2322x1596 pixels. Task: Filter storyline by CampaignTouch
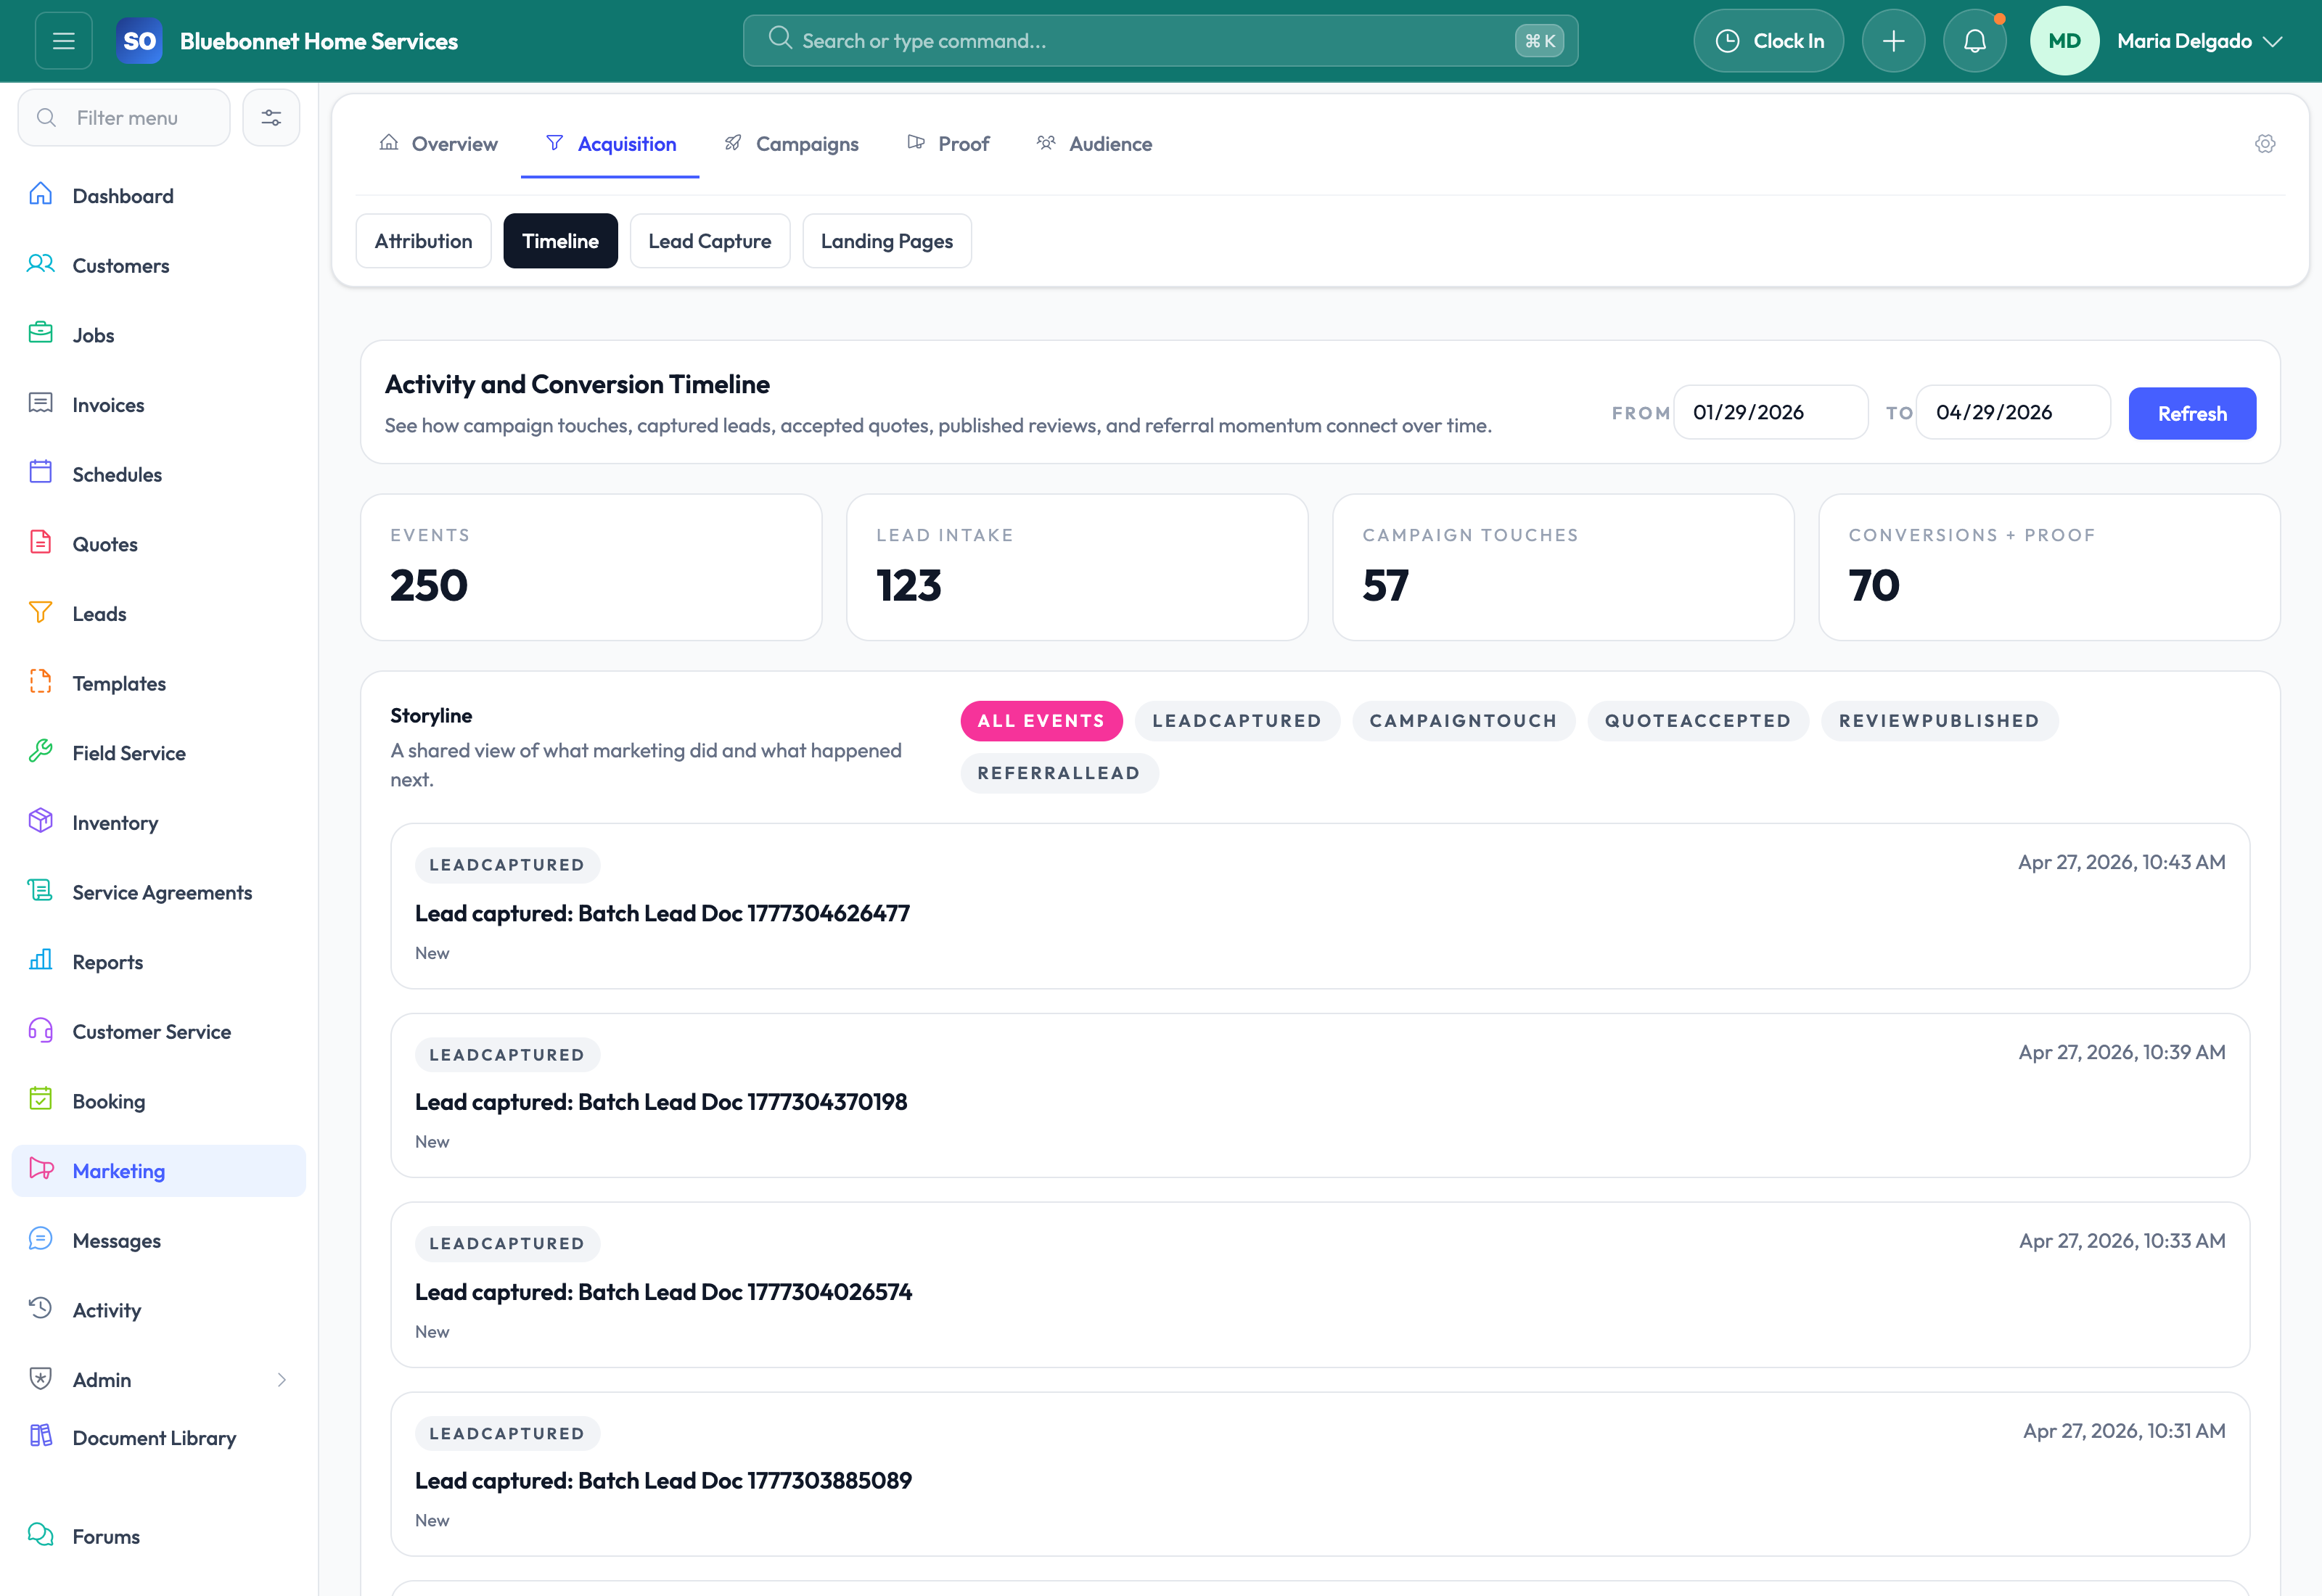point(1463,721)
